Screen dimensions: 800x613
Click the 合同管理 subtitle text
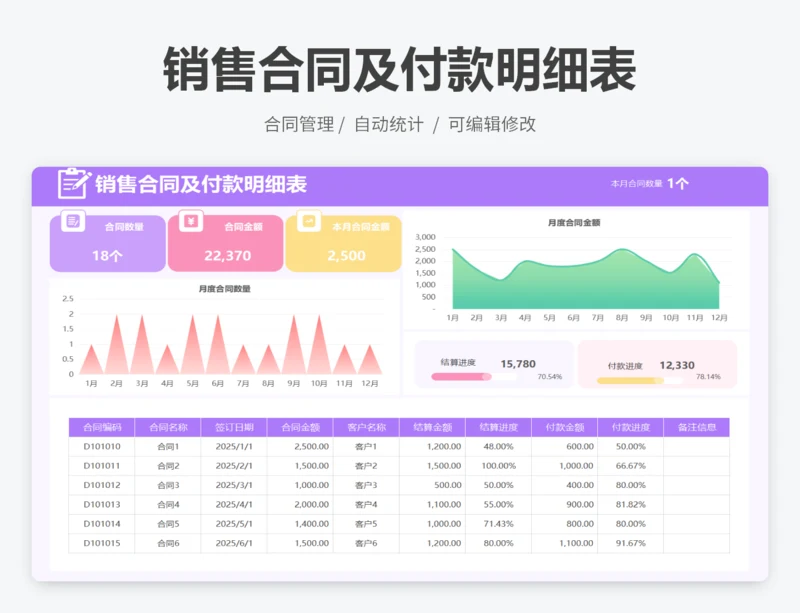[299, 124]
